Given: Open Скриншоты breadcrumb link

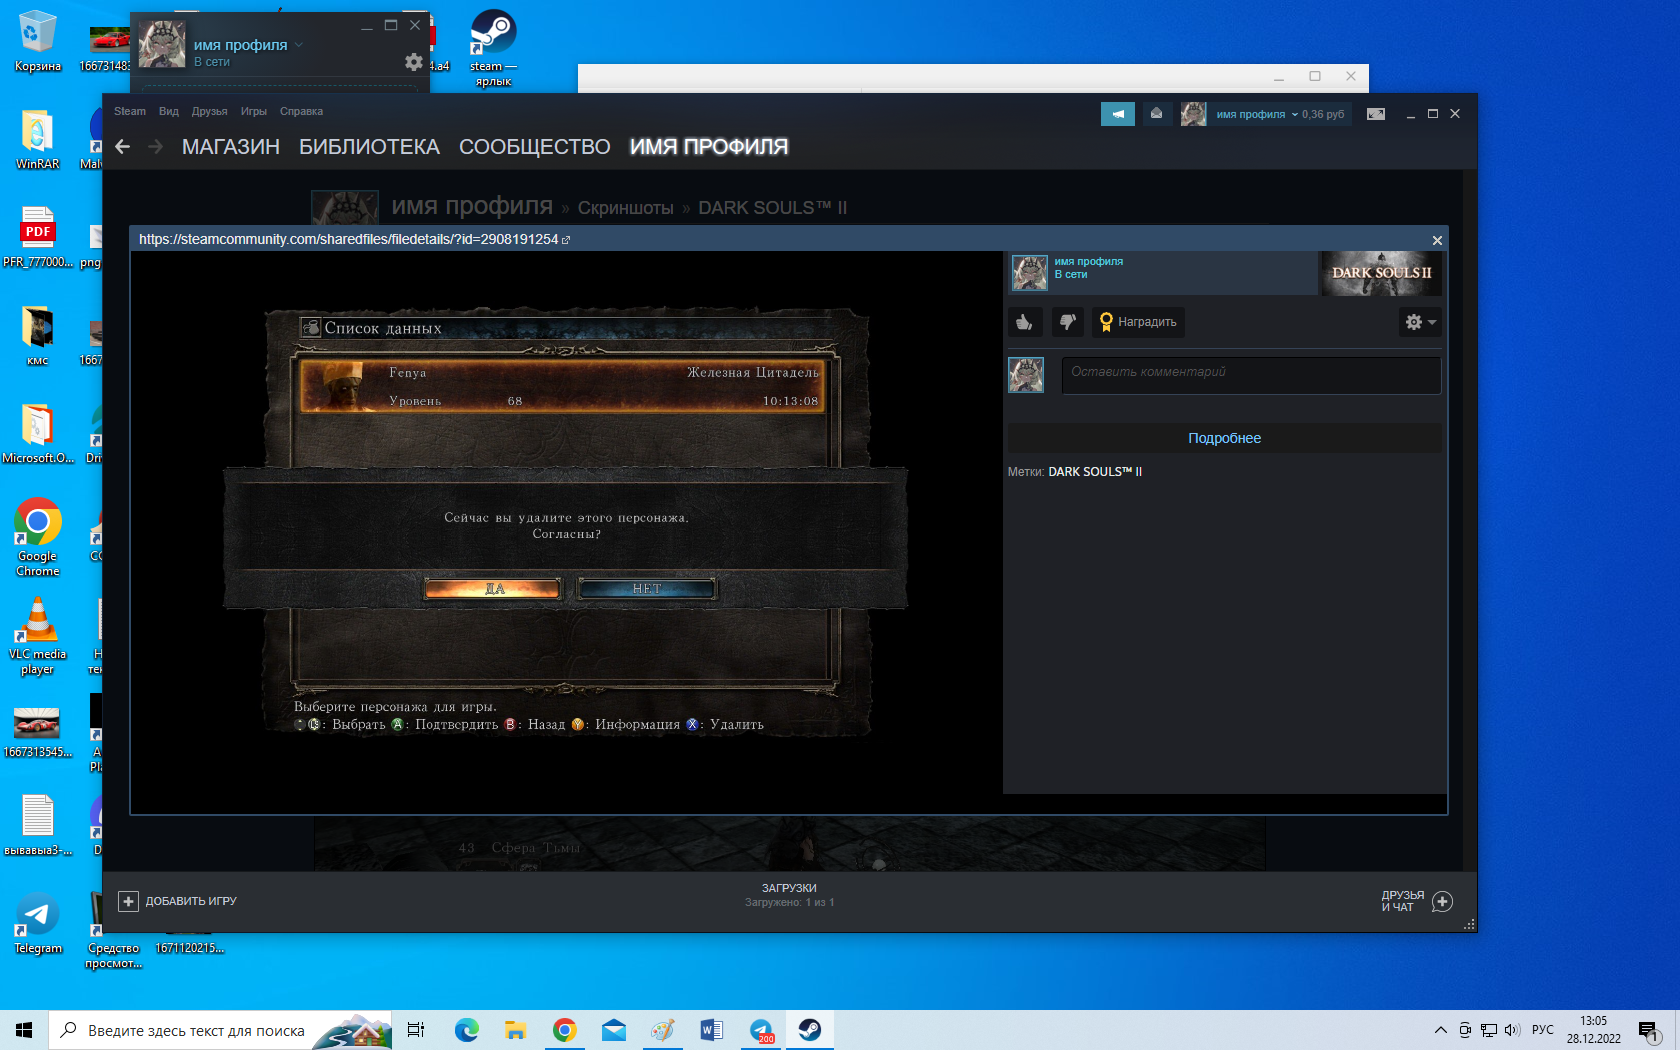Looking at the screenshot, I should point(626,208).
